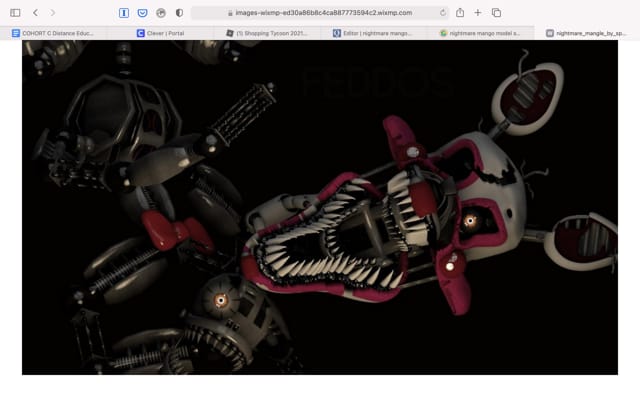640x400 pixels.
Task: Reload the current page
Action: pyautogui.click(x=443, y=13)
